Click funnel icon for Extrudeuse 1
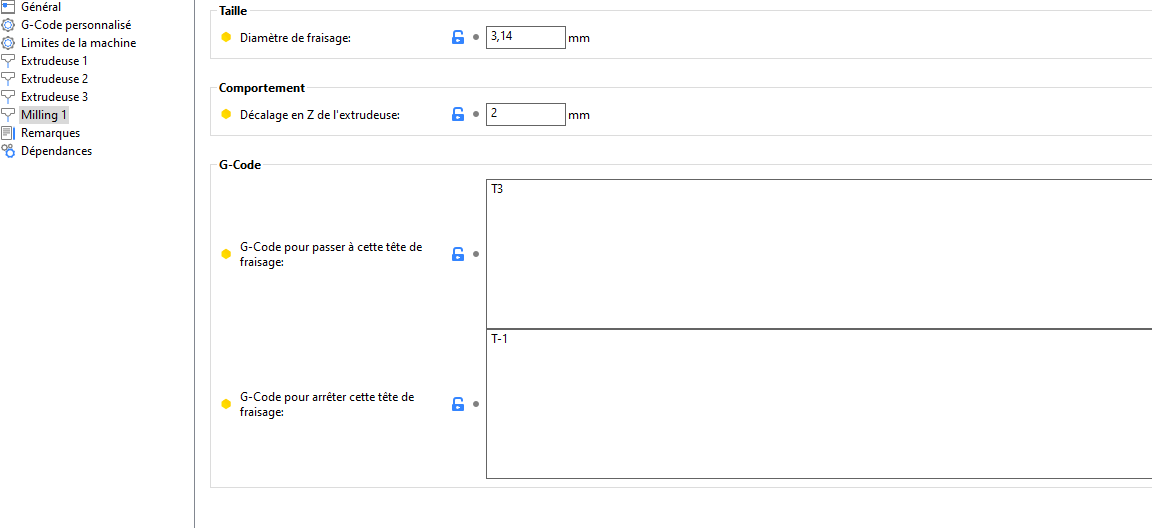Viewport: 1152px width, 528px height. pyautogui.click(x=8, y=61)
